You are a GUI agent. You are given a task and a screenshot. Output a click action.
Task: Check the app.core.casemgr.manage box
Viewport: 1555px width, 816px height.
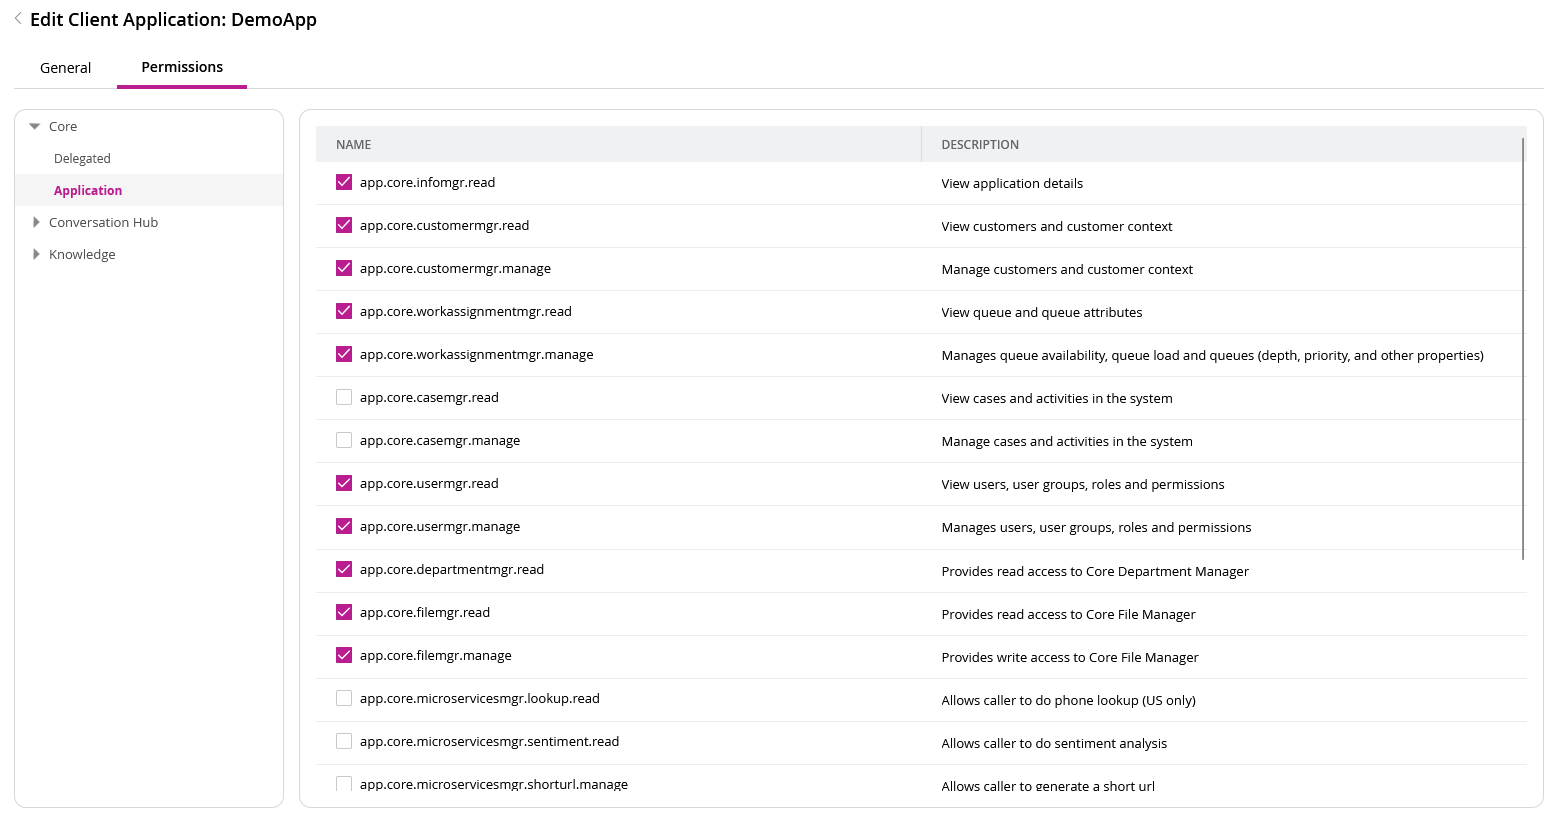click(344, 440)
